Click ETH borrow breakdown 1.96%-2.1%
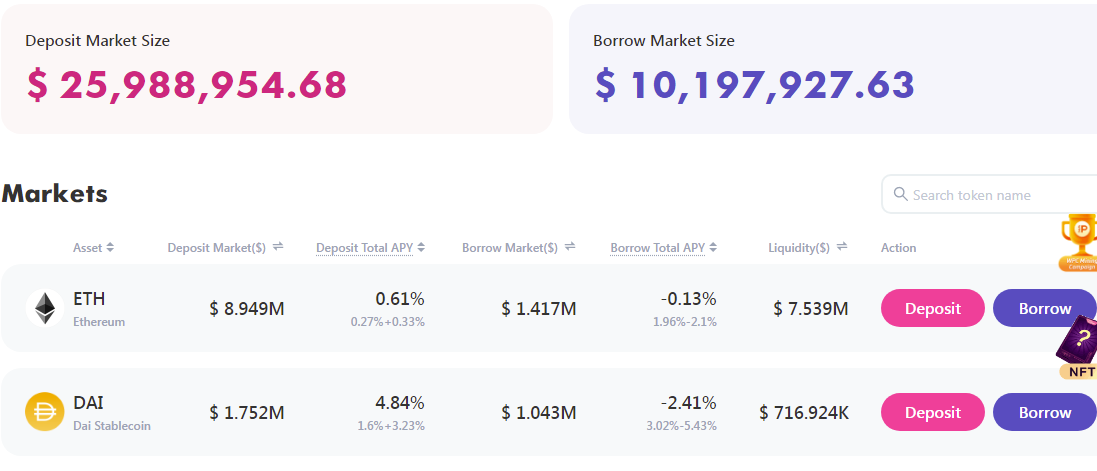 tap(685, 322)
